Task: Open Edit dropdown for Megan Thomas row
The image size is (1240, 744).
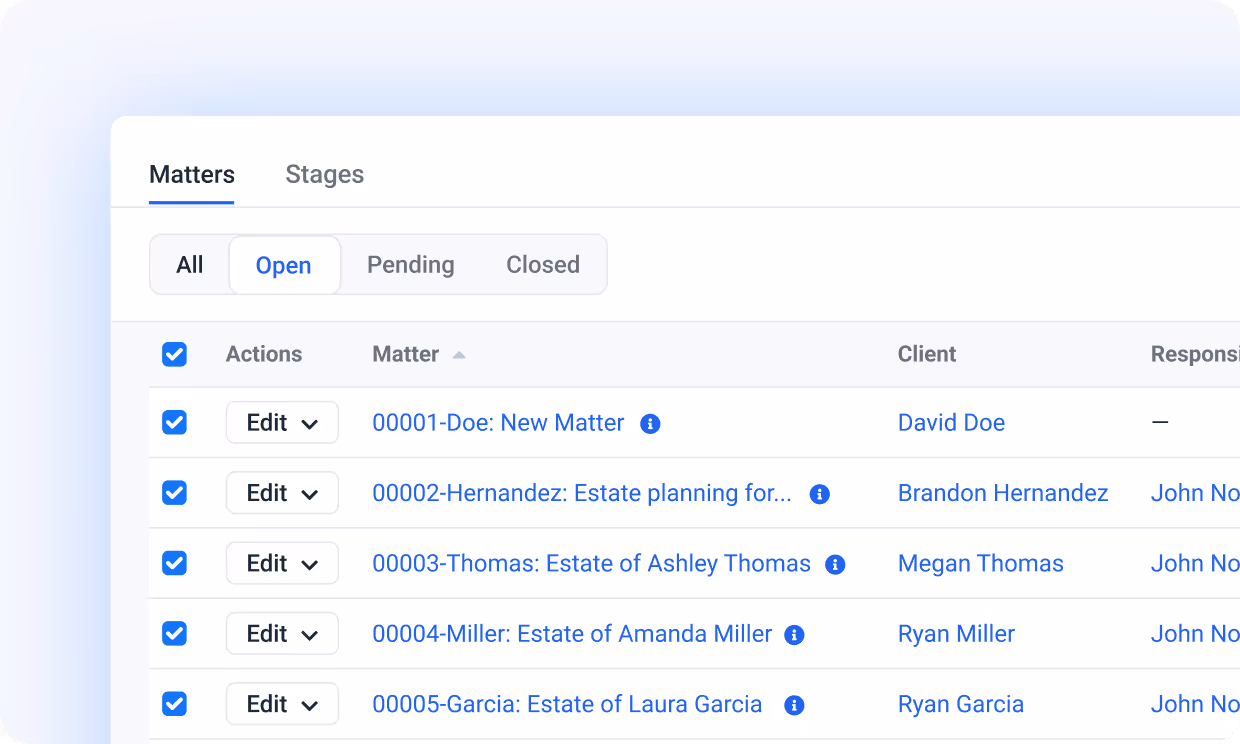Action: click(x=282, y=564)
